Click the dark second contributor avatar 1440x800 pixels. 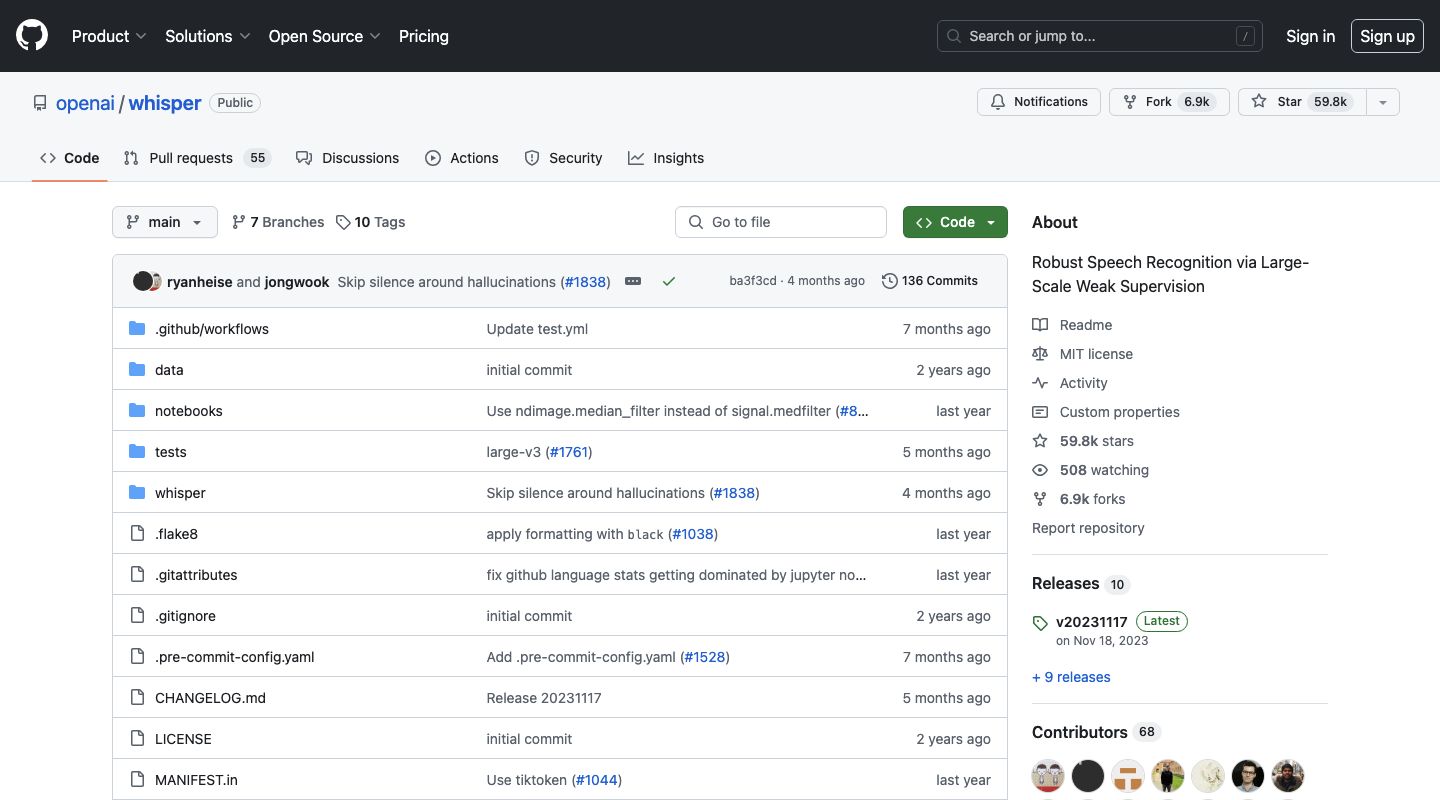coord(1088,776)
